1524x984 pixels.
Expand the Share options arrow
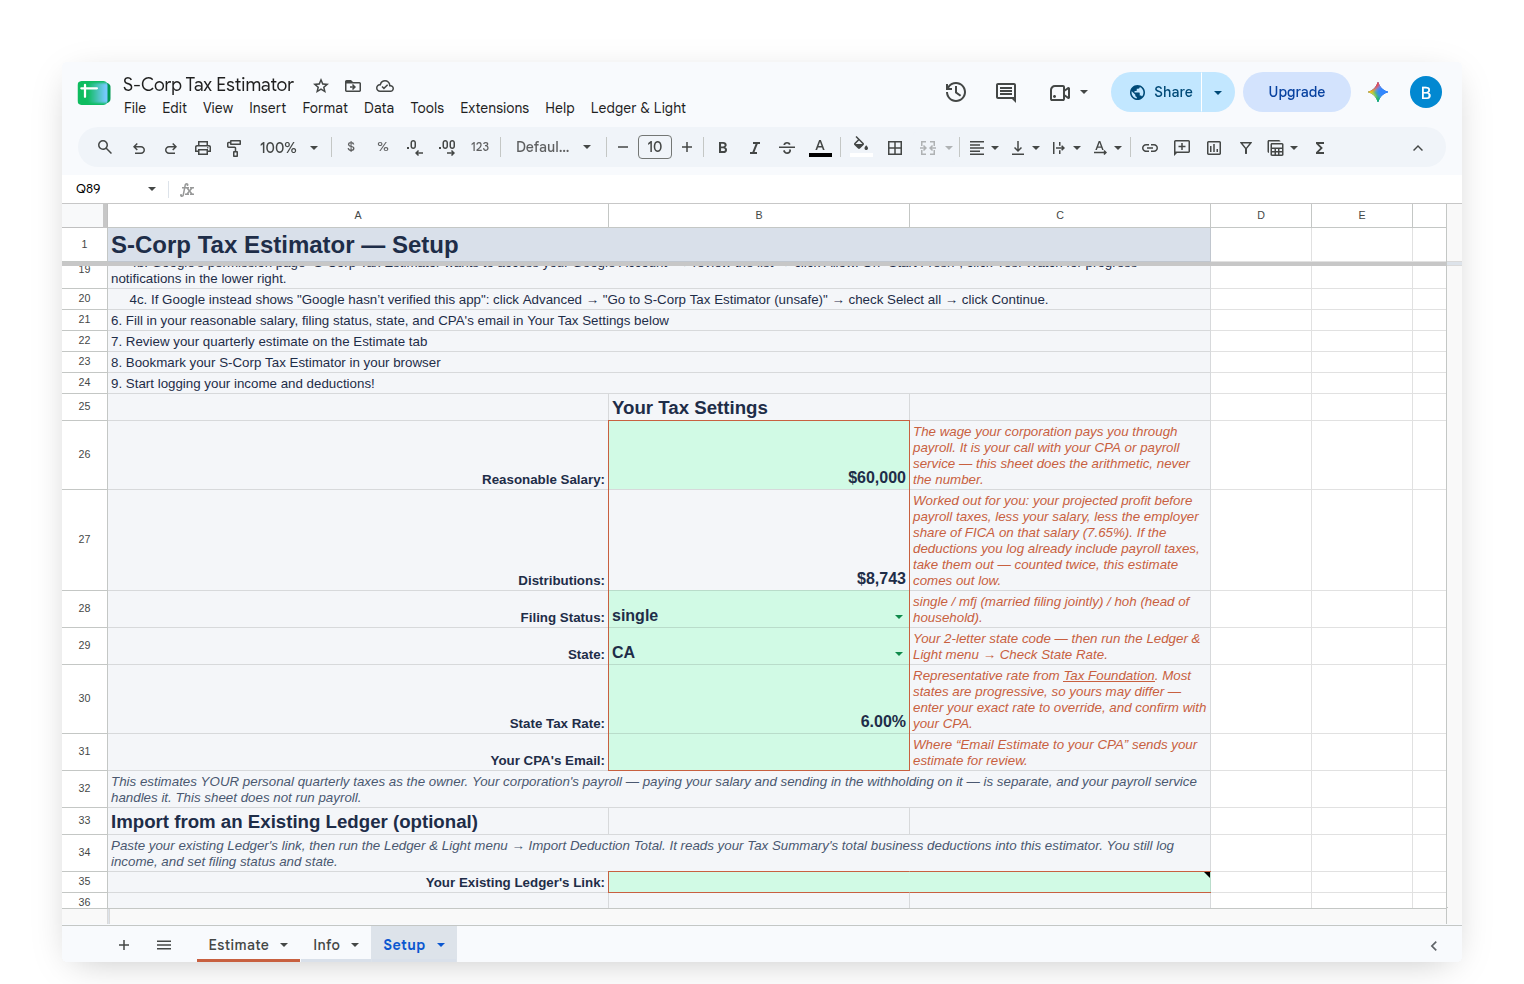[1218, 92]
